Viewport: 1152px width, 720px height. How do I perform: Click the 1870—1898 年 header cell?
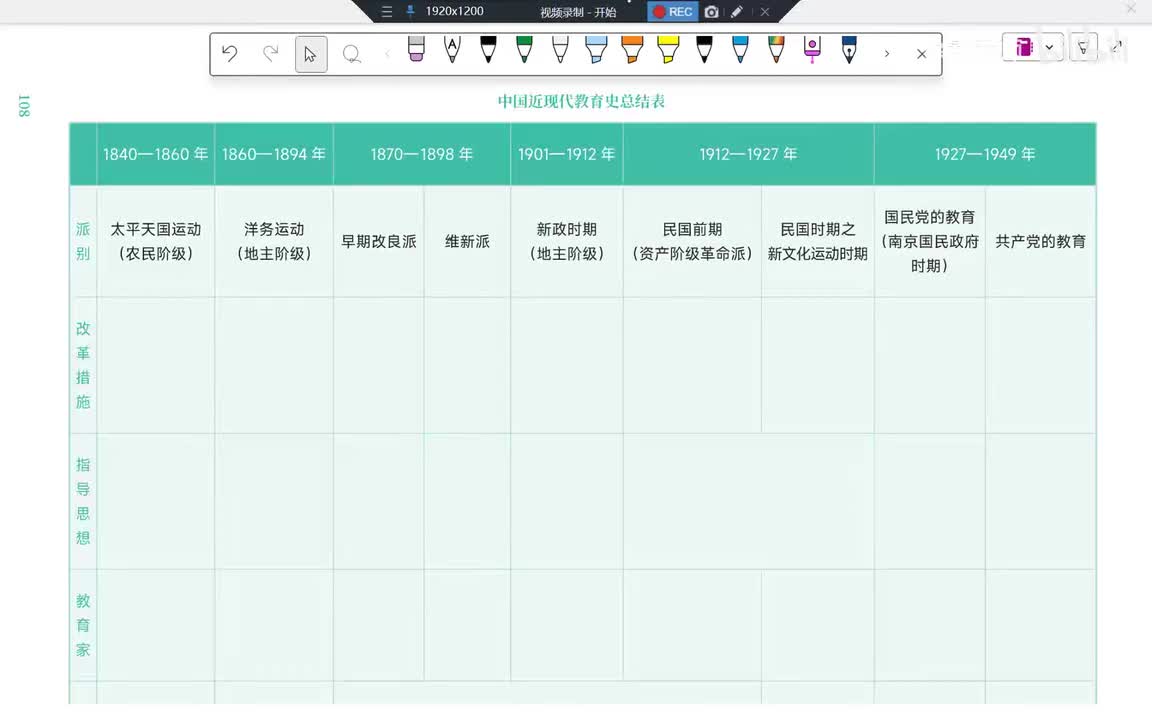[422, 154]
